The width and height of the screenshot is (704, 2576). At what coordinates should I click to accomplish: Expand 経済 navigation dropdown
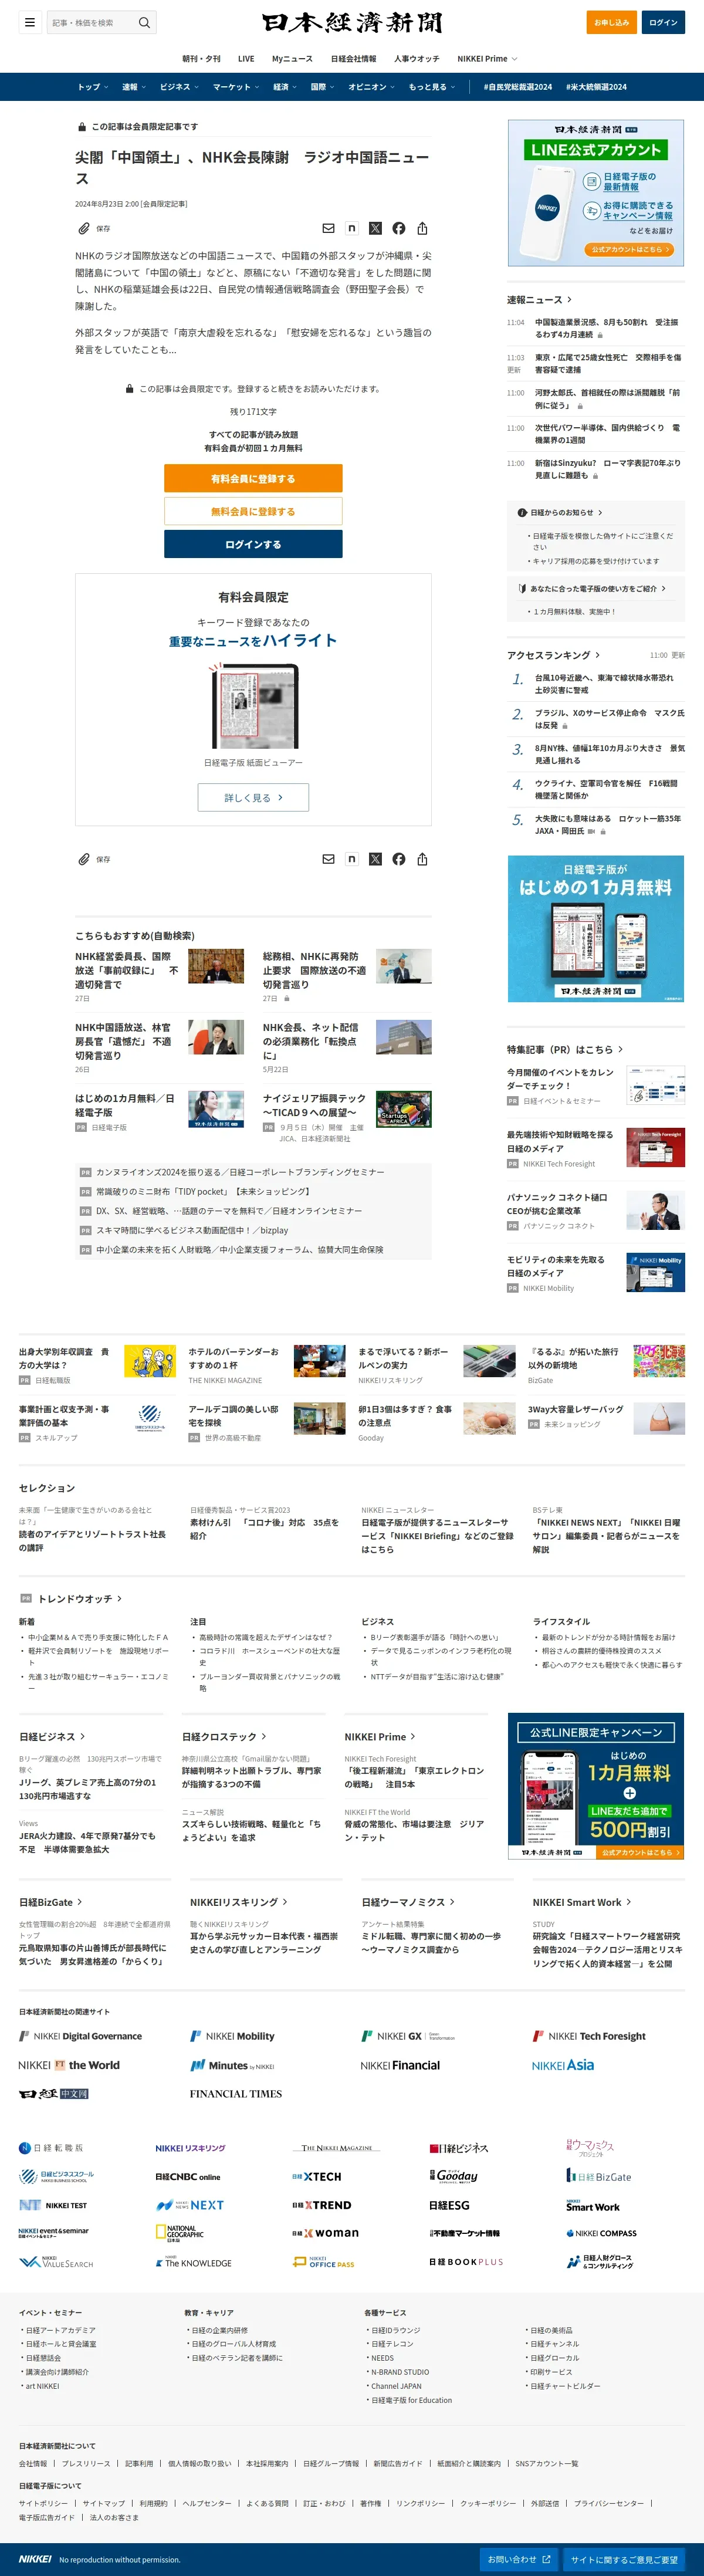(x=285, y=87)
